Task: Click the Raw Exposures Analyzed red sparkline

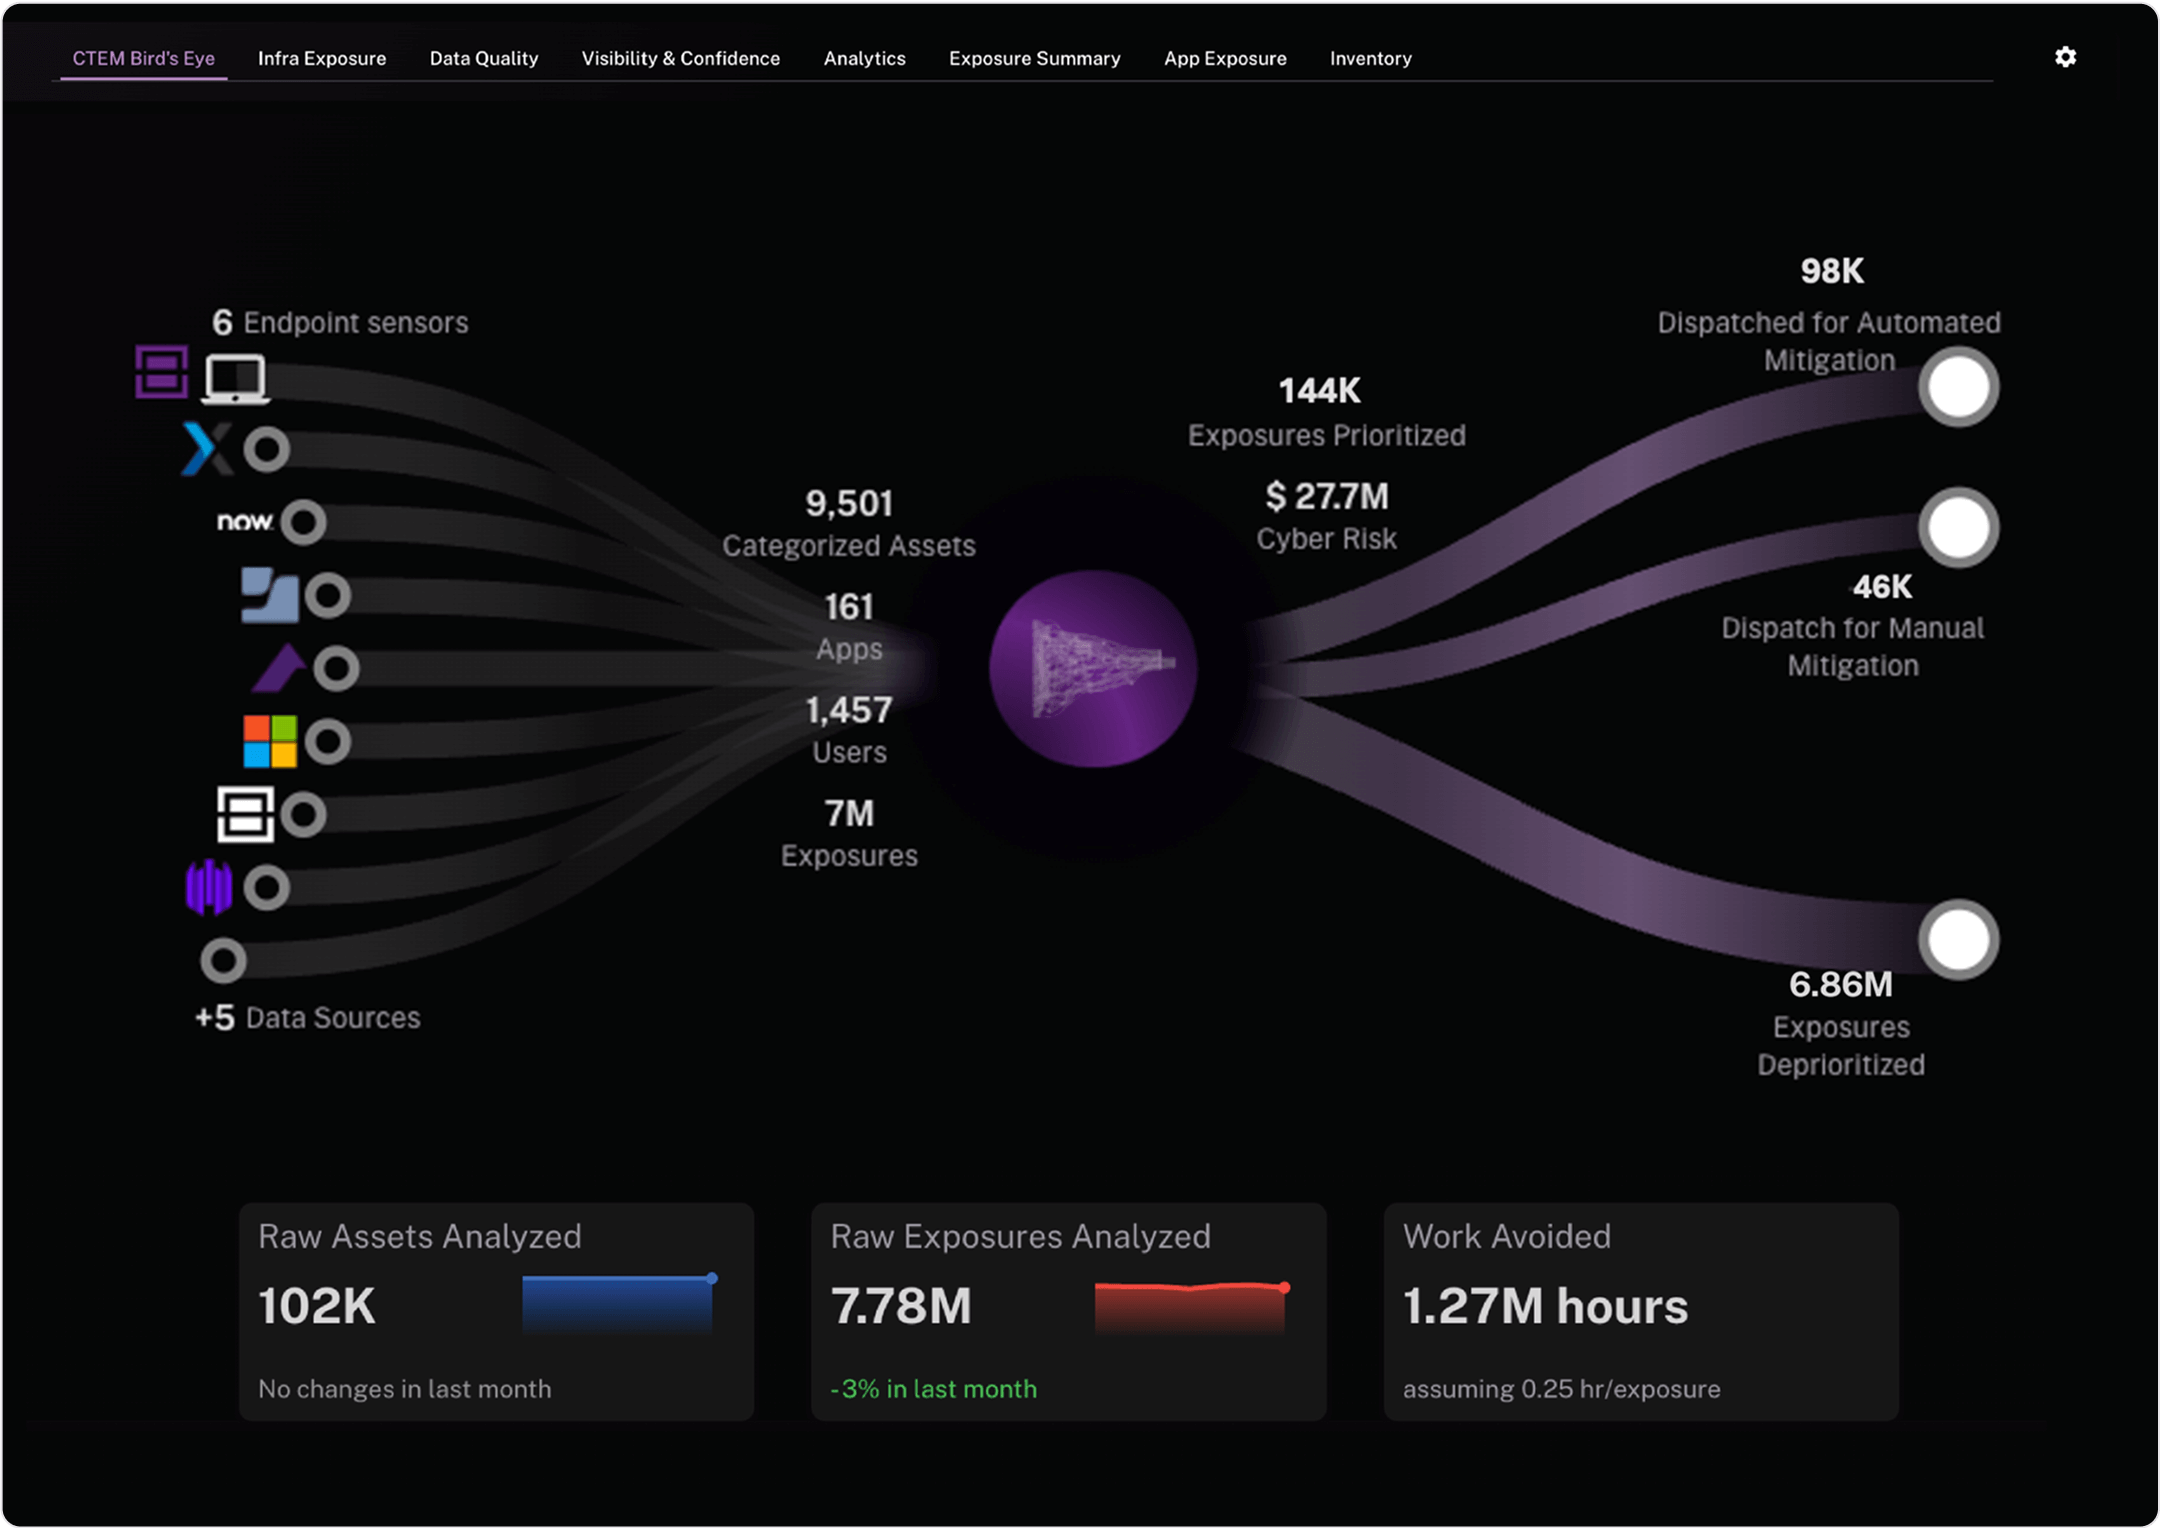Action: (x=1190, y=1306)
